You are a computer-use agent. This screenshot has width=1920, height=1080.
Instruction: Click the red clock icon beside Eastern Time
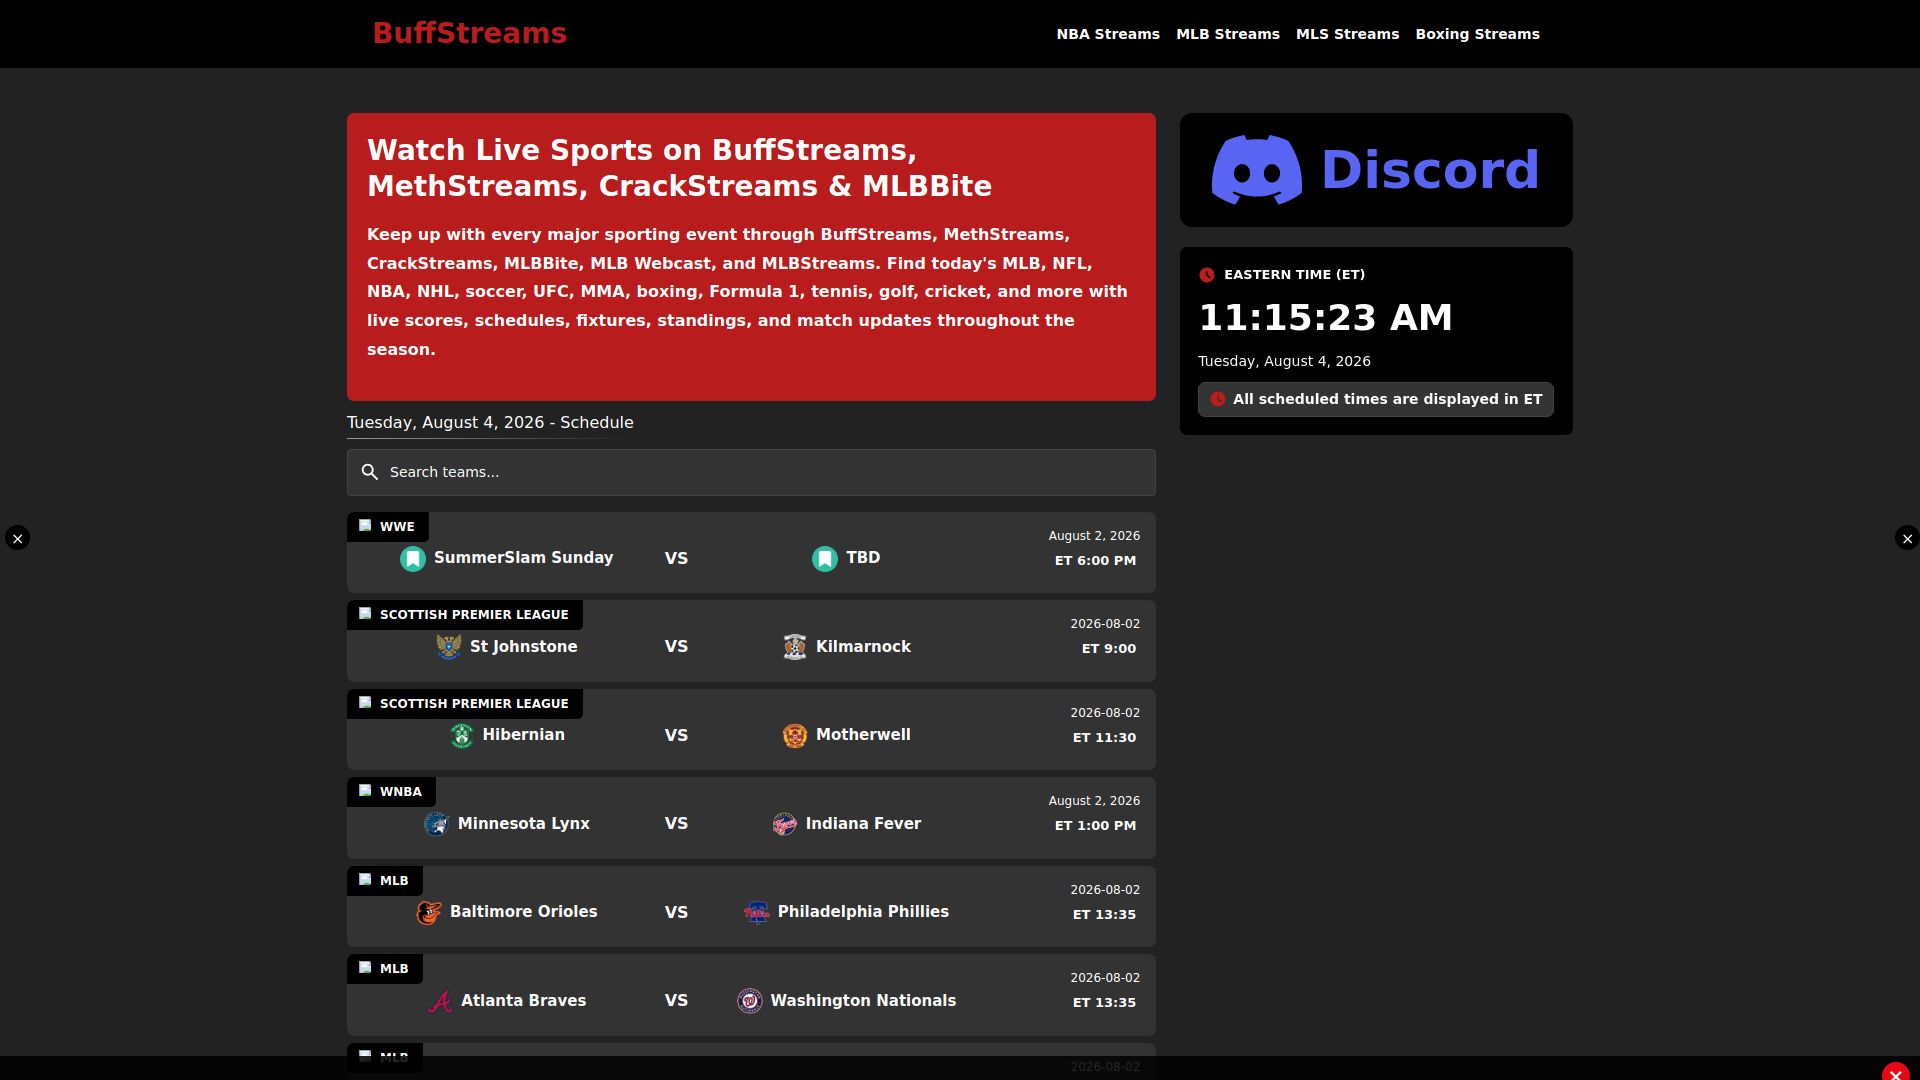(1207, 275)
